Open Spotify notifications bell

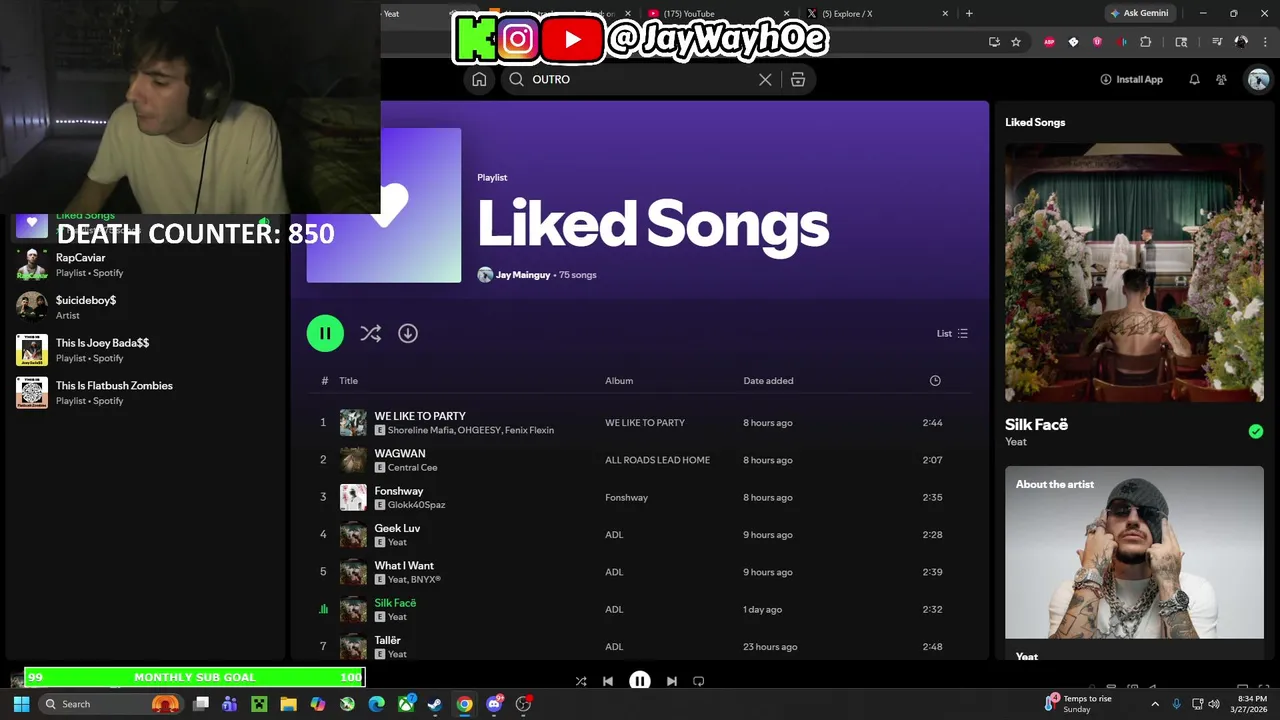(x=1194, y=79)
